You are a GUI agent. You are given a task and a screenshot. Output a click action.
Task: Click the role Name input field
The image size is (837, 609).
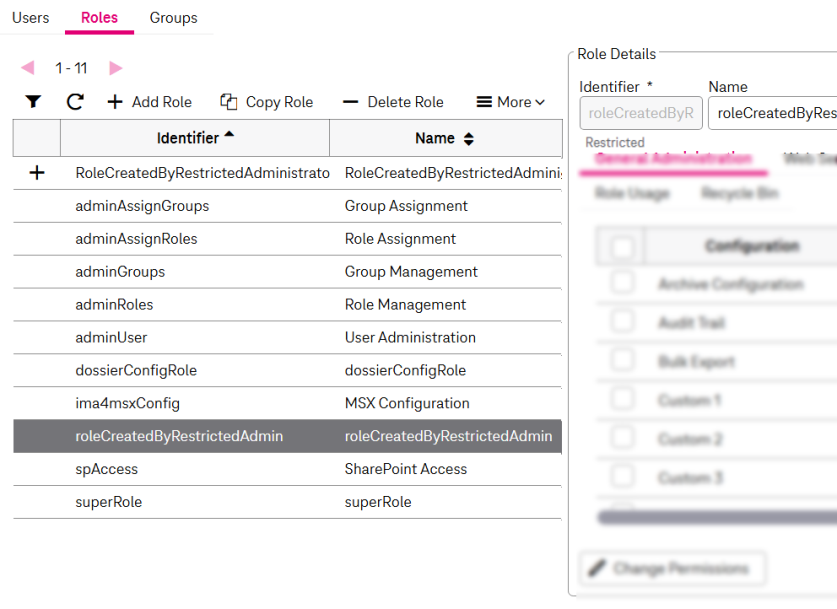point(772,113)
